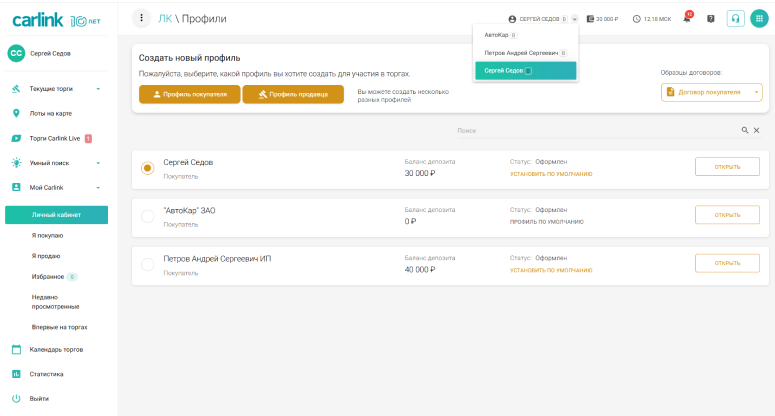Select the Сергей Седов profile radio button
Image resolution: width=775 pixels, height=416 pixels.
tap(147, 168)
